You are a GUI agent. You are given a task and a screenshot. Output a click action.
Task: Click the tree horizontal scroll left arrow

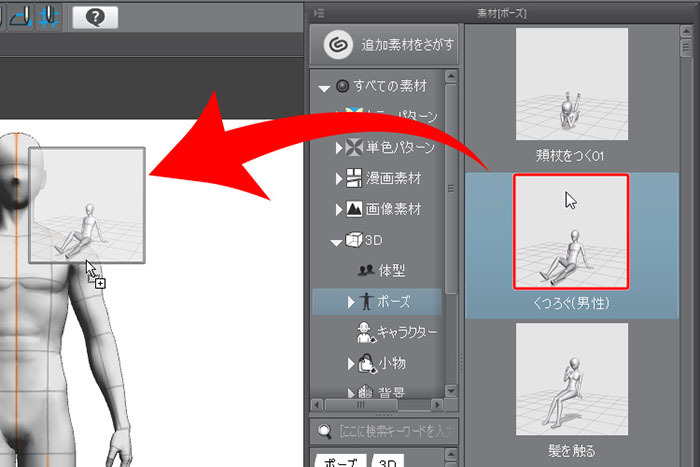[x=317, y=405]
